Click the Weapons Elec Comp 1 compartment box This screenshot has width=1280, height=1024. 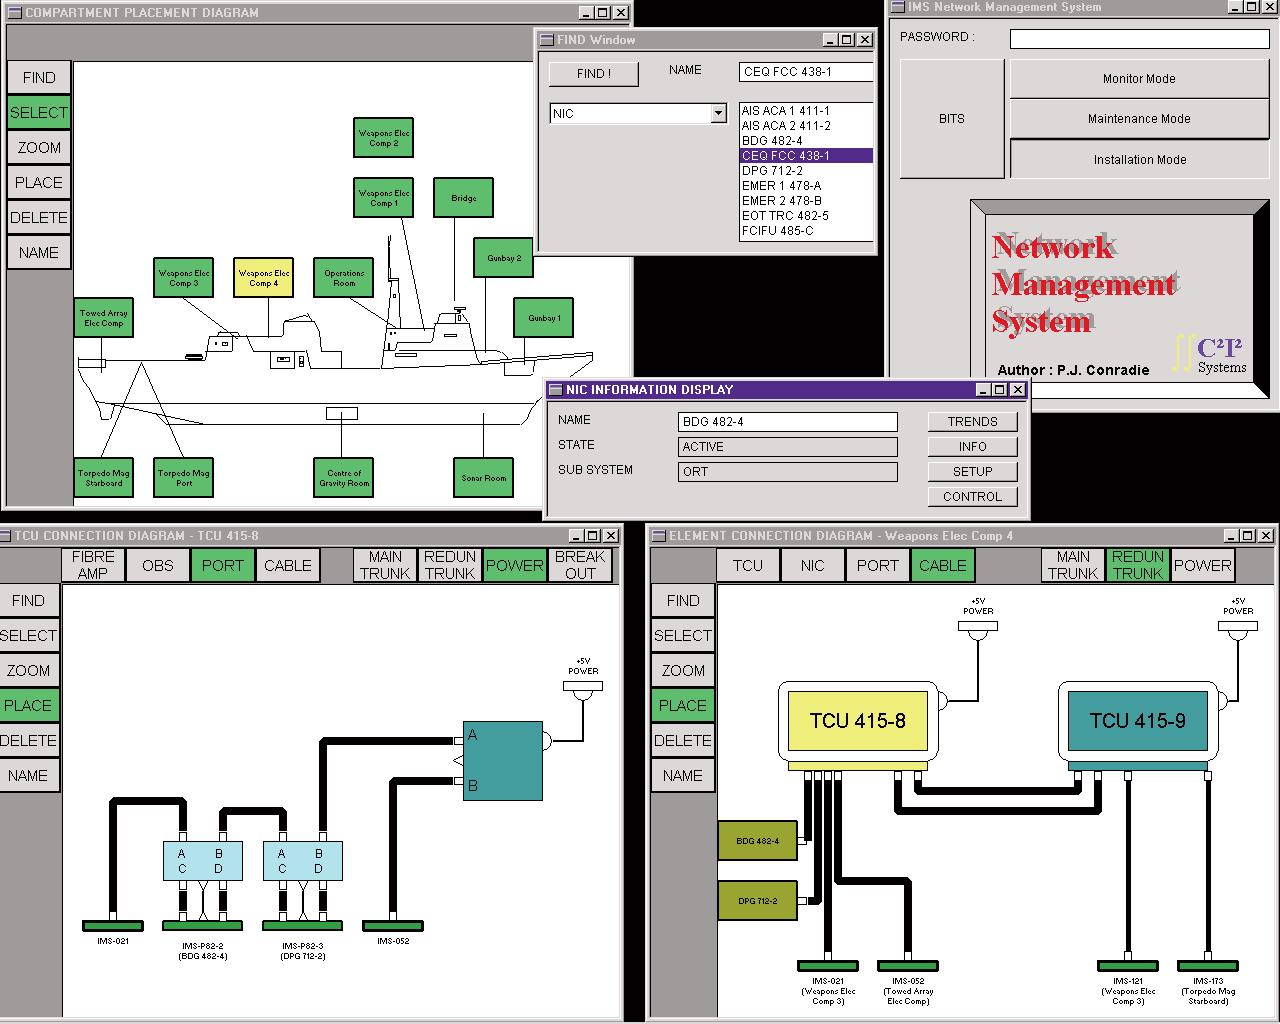tap(384, 198)
